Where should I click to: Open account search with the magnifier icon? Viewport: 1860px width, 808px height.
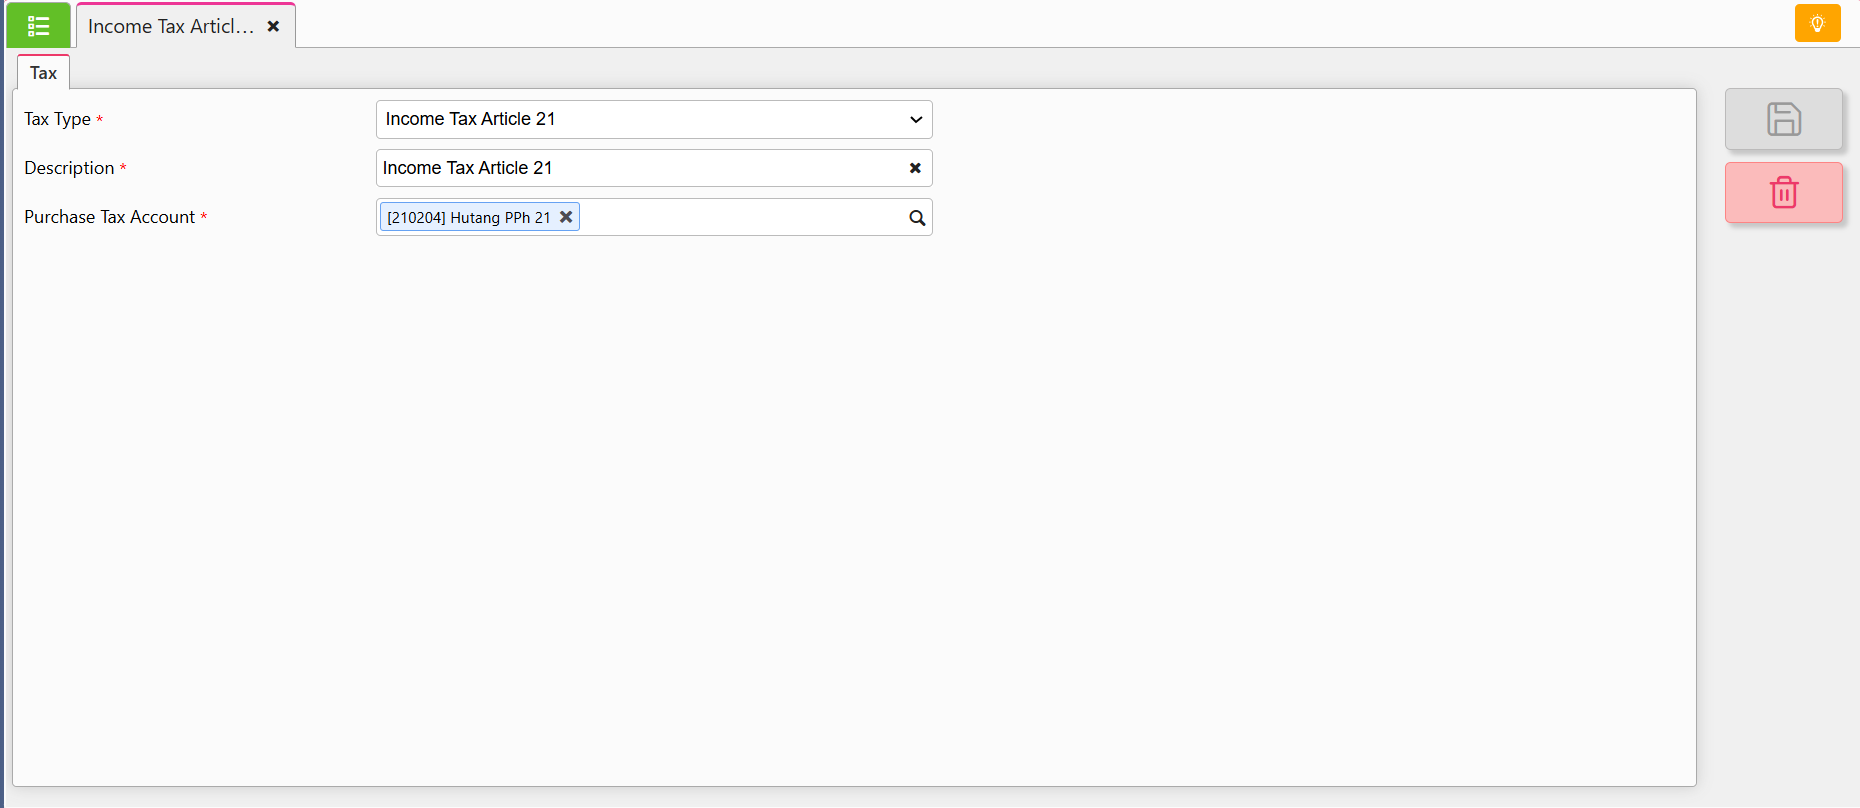click(917, 218)
